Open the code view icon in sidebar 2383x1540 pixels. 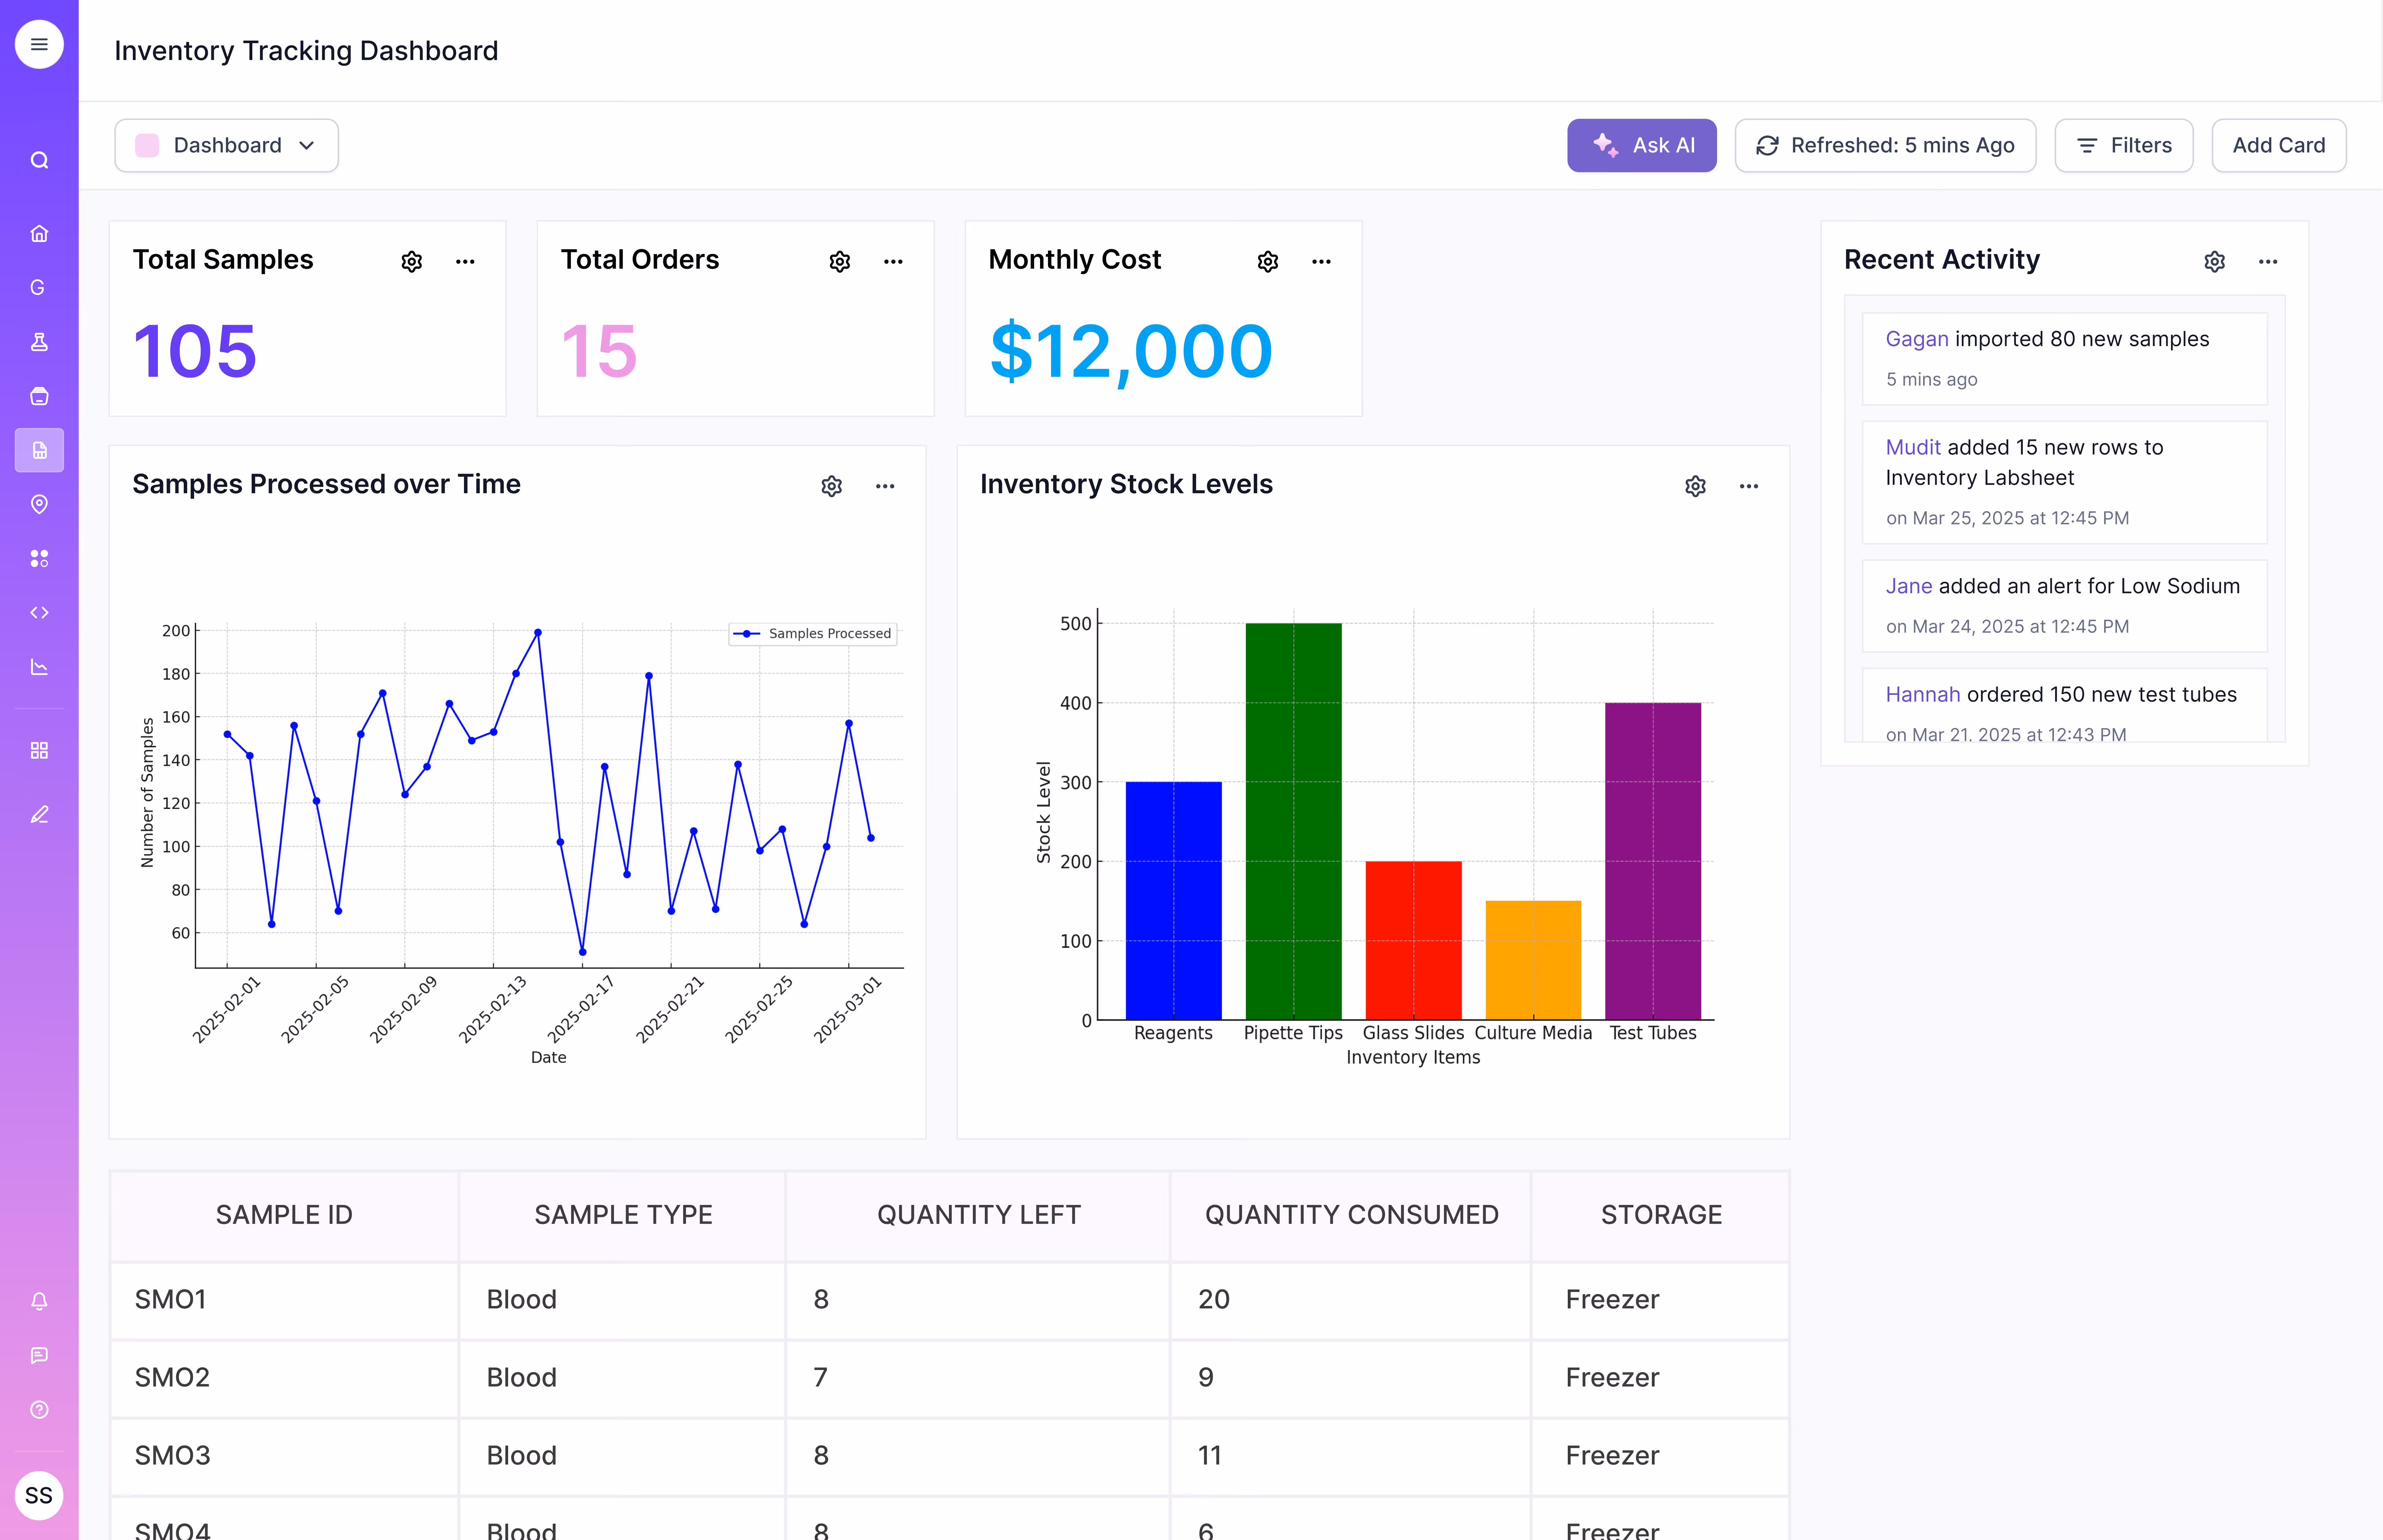[39, 612]
